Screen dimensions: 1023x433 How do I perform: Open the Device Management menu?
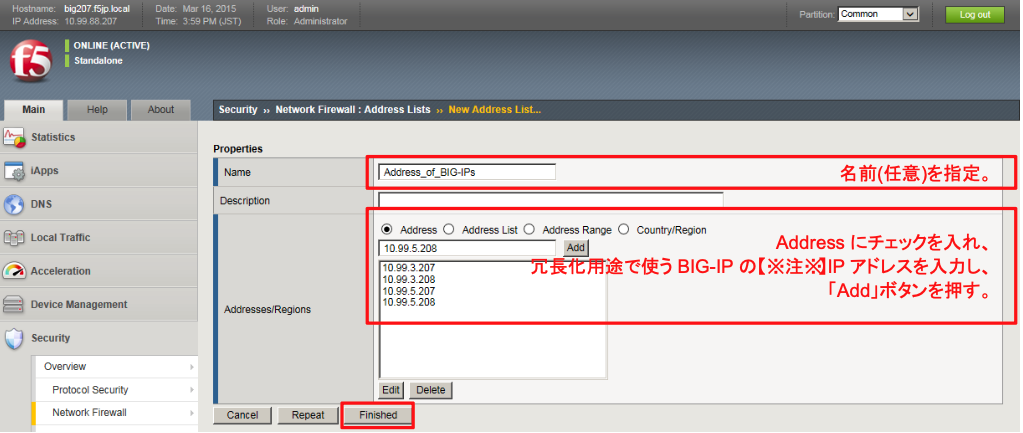(99, 305)
